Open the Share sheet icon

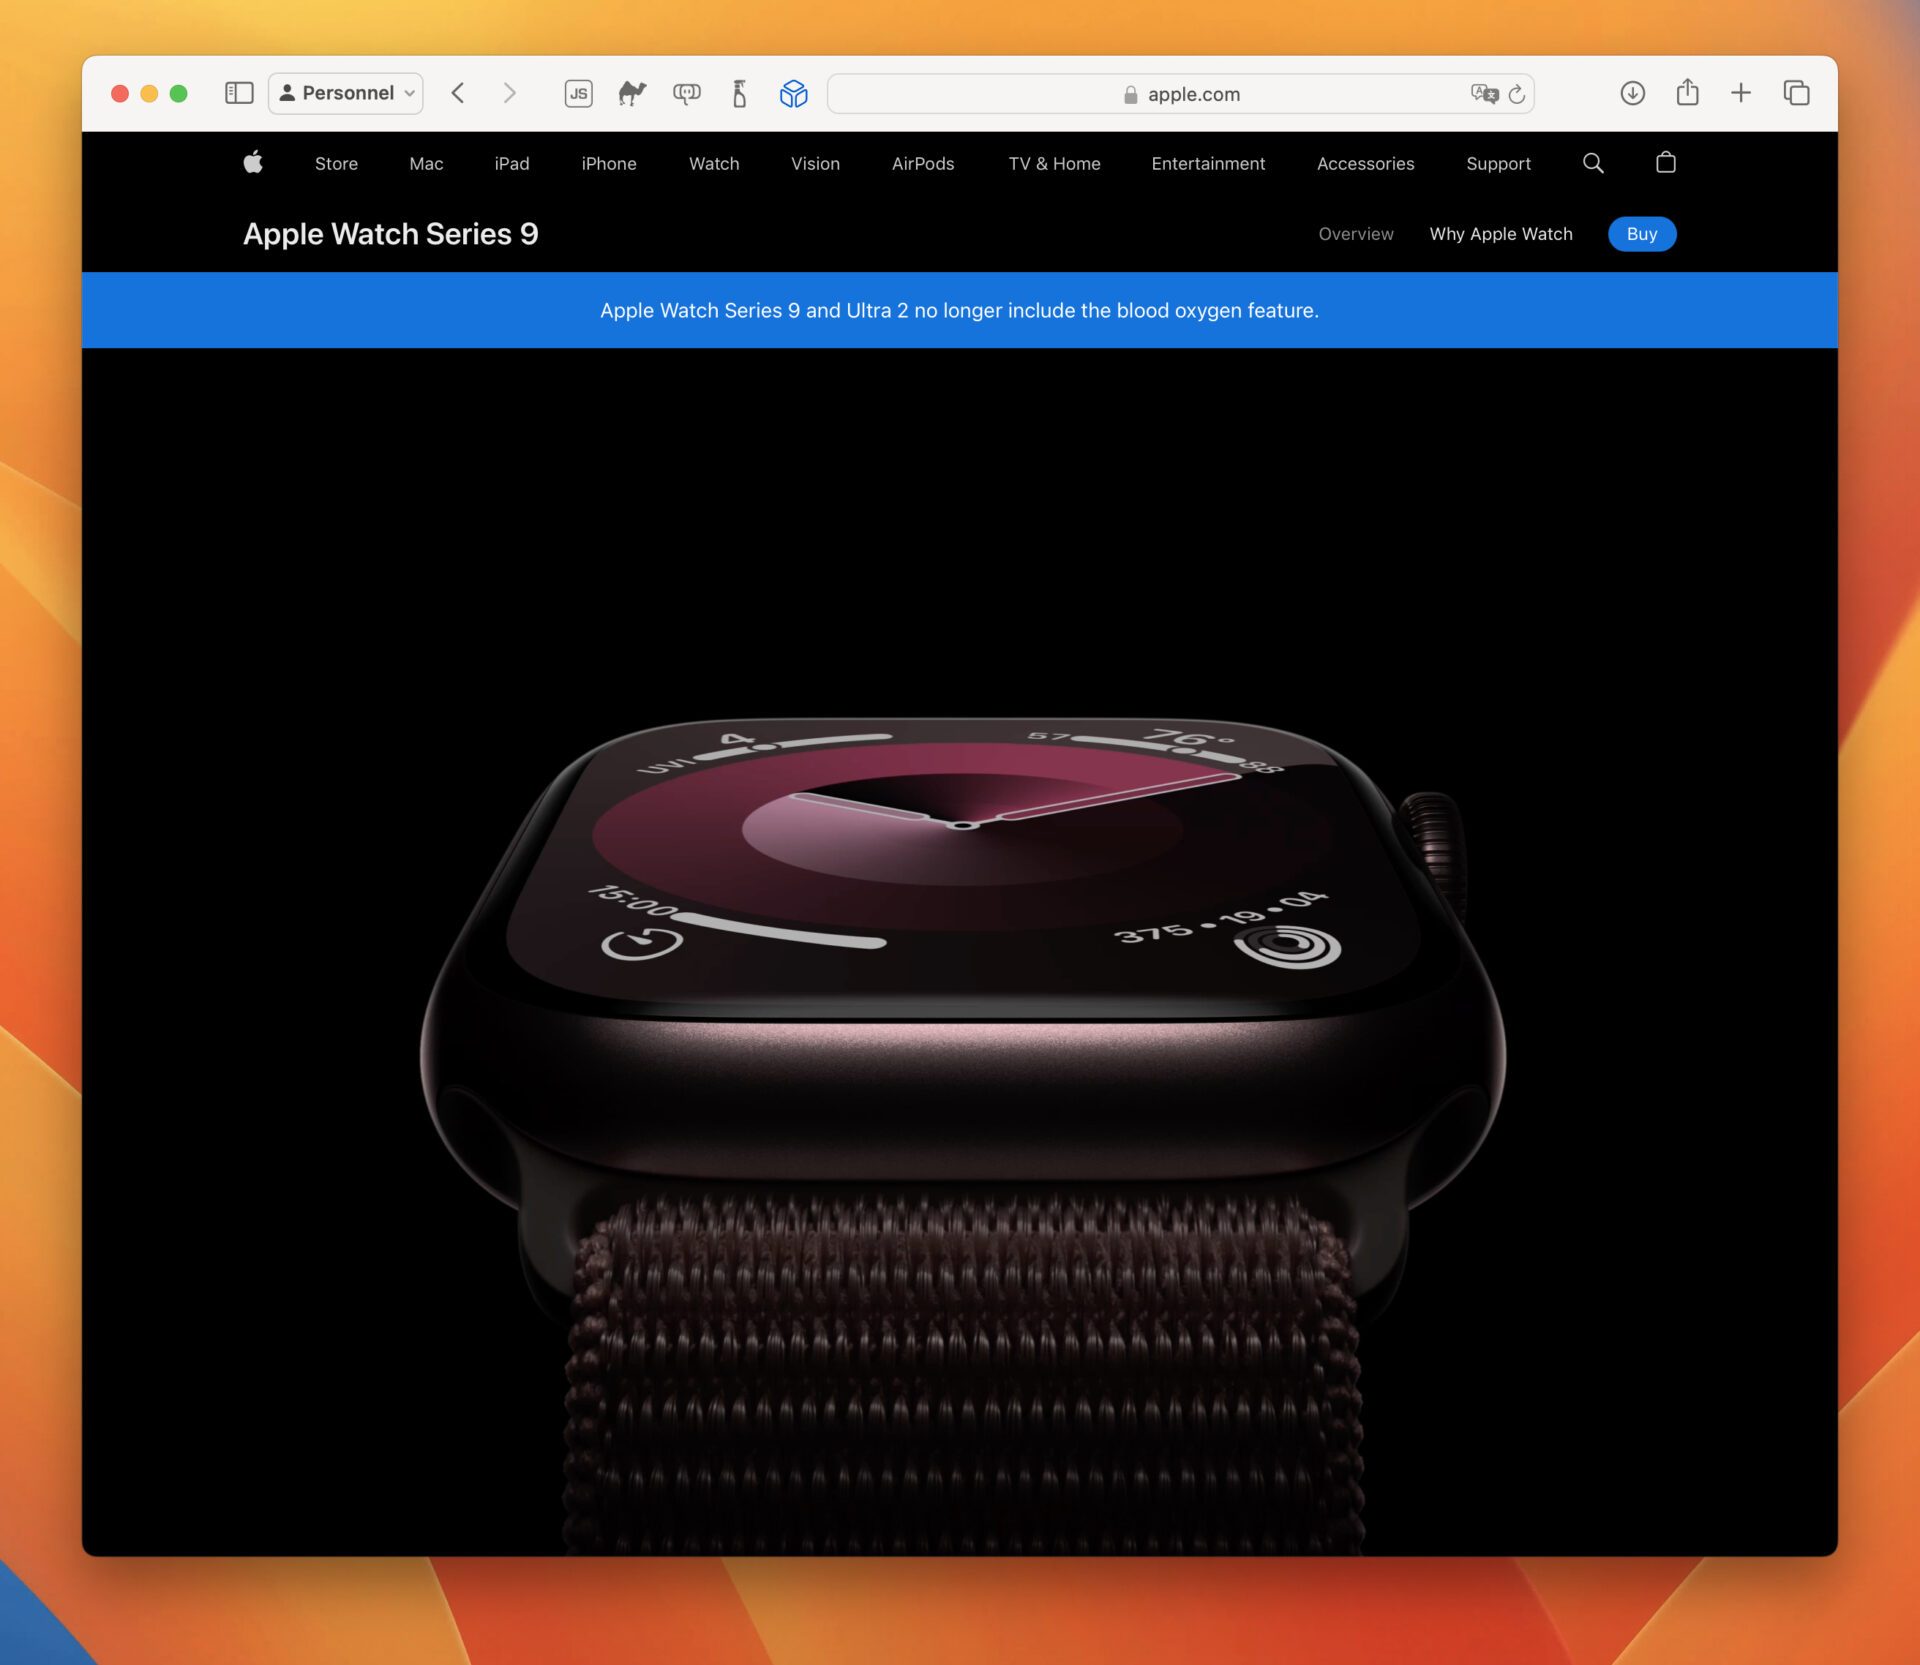tap(1688, 92)
